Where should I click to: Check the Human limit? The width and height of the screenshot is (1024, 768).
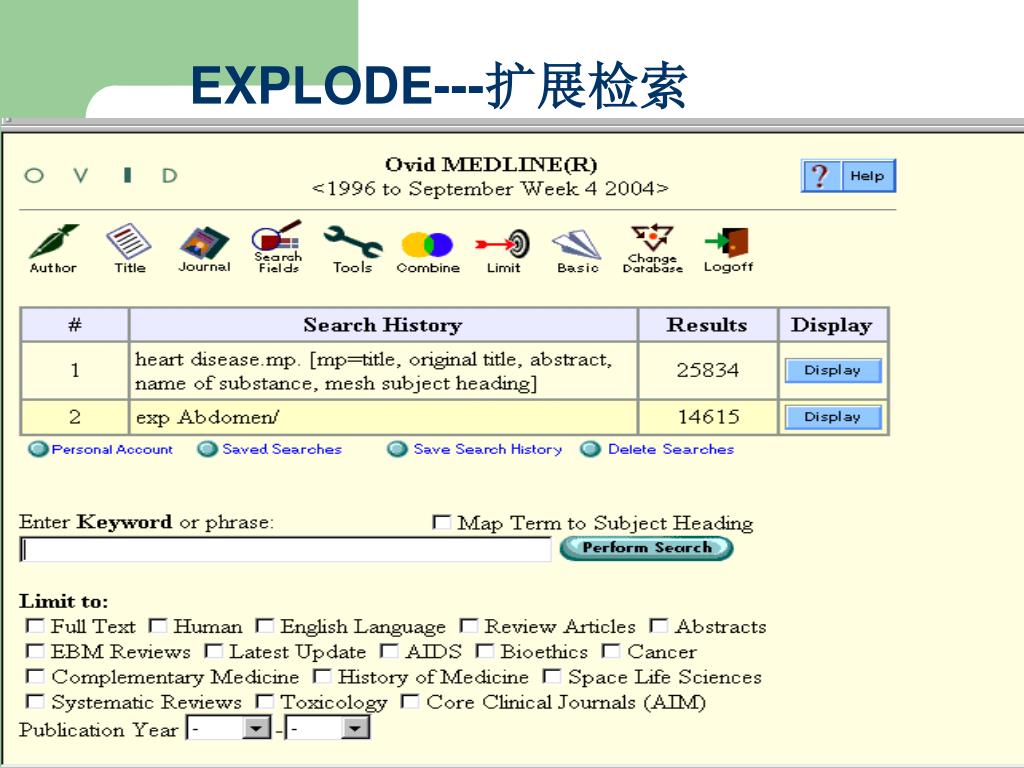(x=157, y=626)
